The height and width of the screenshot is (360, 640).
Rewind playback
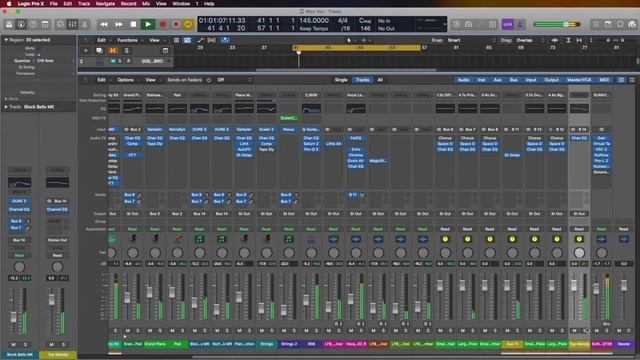pyautogui.click(x=104, y=24)
